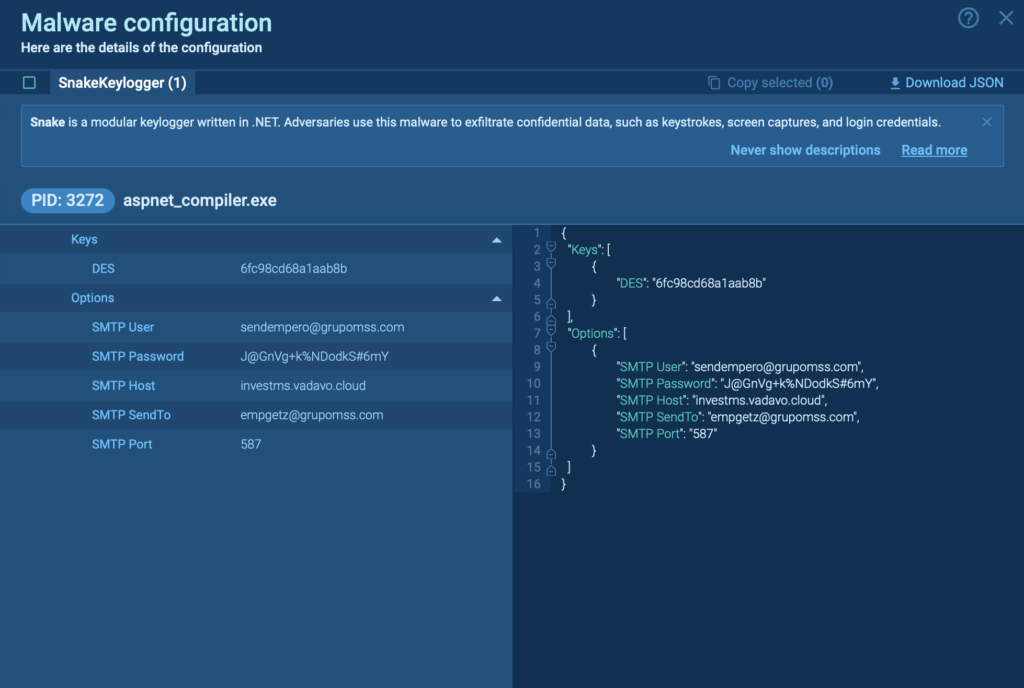Collapse the Keys section arrow
The image size is (1024, 688).
[x=496, y=240]
